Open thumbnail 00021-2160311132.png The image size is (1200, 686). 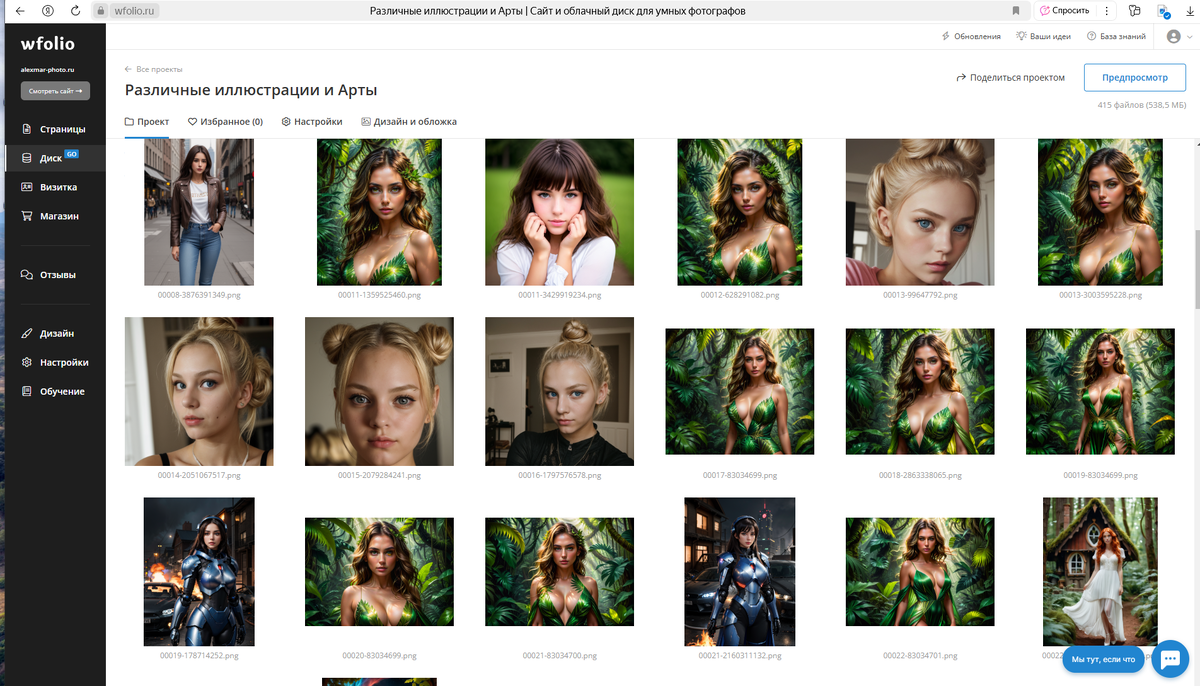click(740, 572)
